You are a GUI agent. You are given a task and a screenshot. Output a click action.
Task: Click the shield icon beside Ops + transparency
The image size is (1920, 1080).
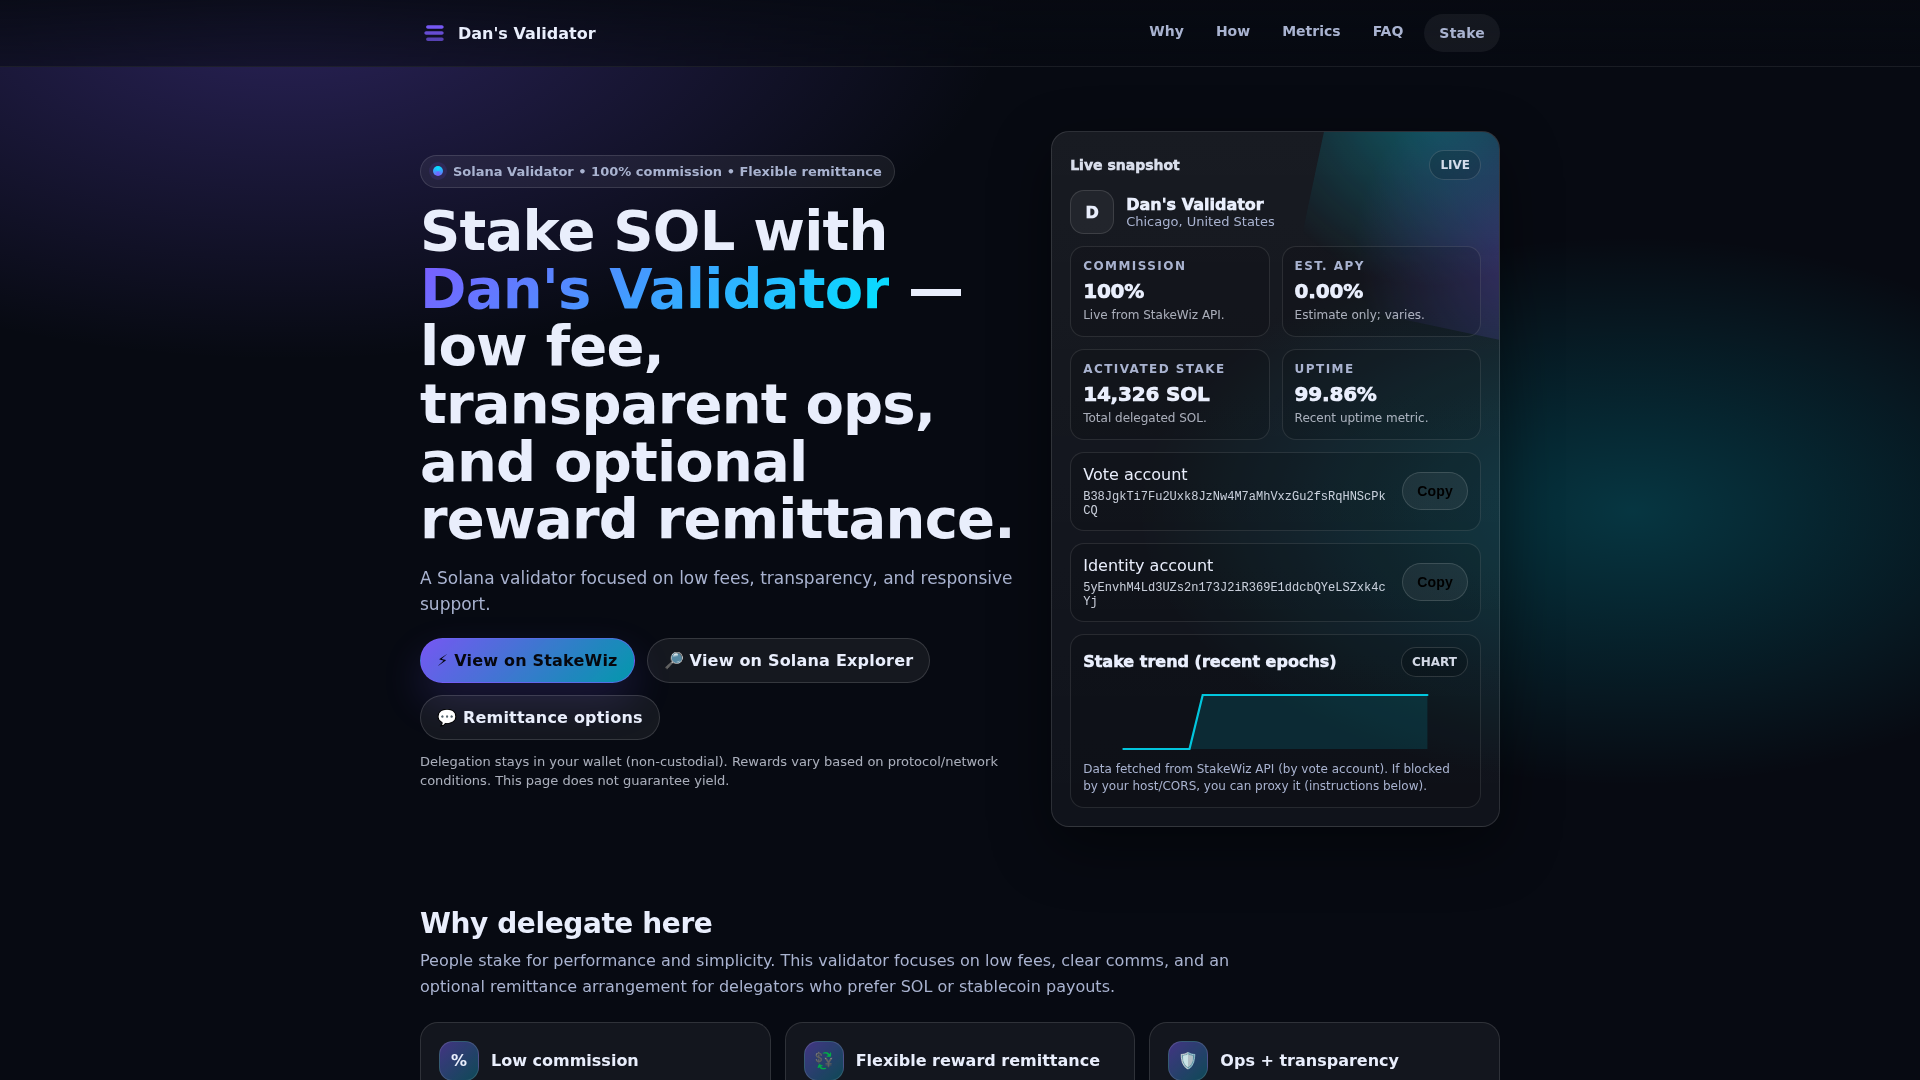(x=1188, y=1060)
